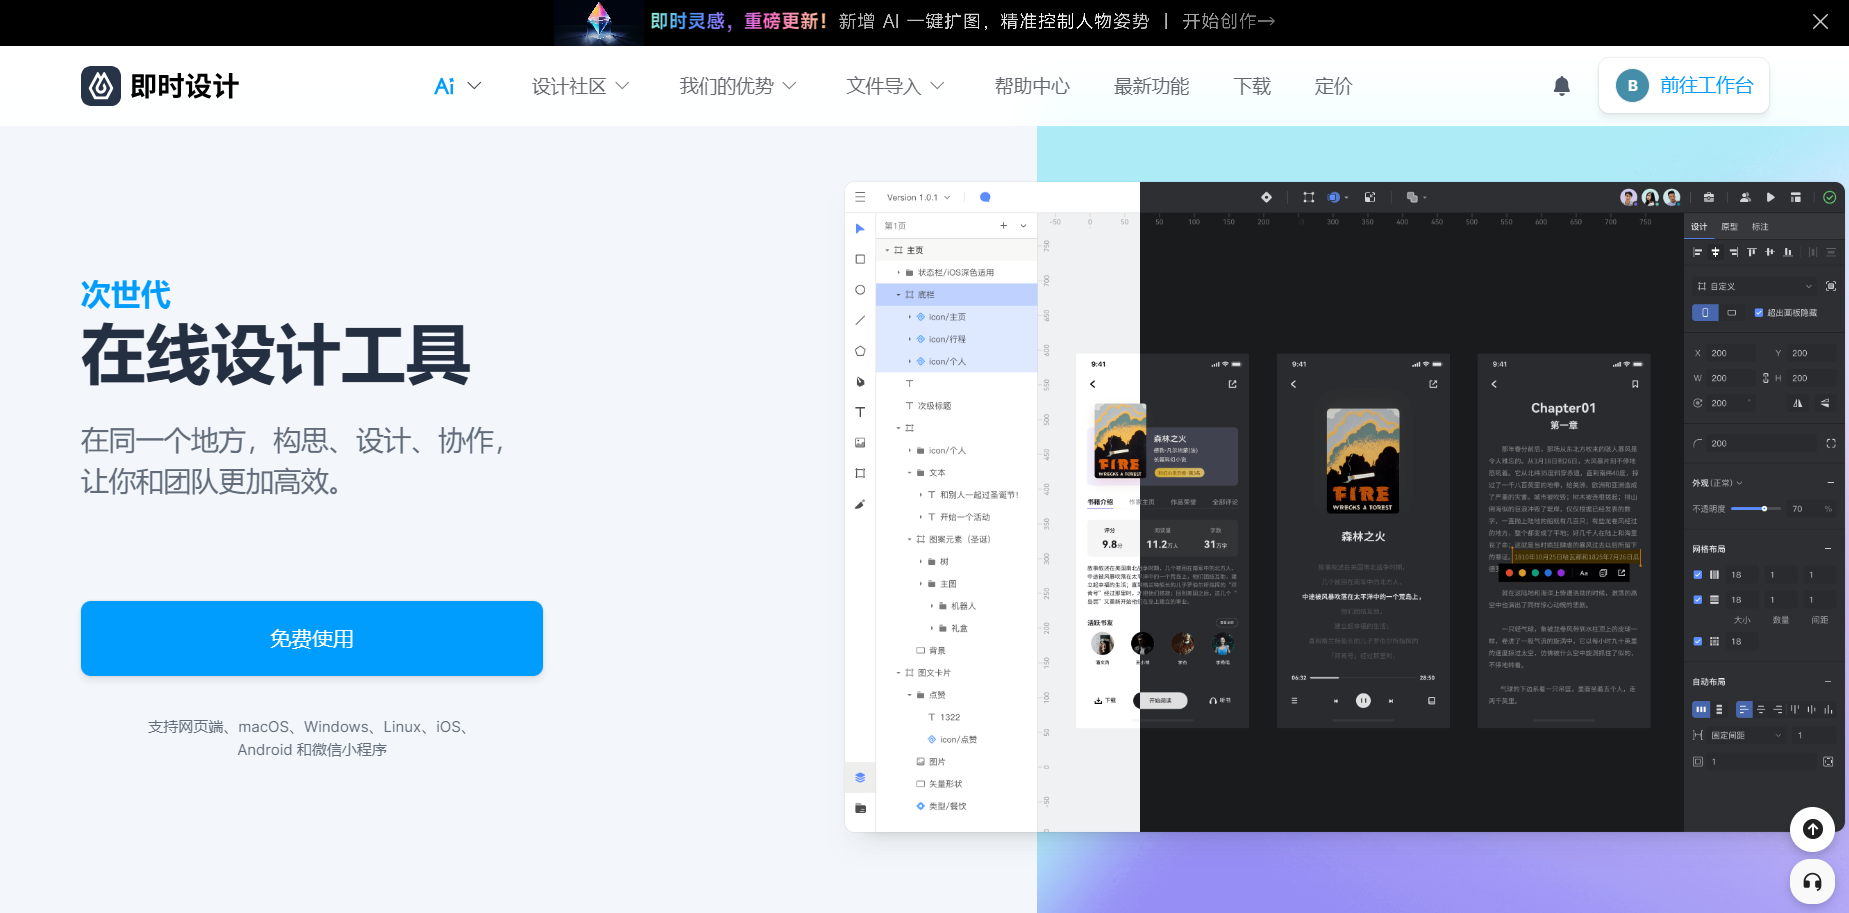Adjust the 不透明度 opacity slider handle
This screenshot has width=1849, height=913.
point(1764,509)
